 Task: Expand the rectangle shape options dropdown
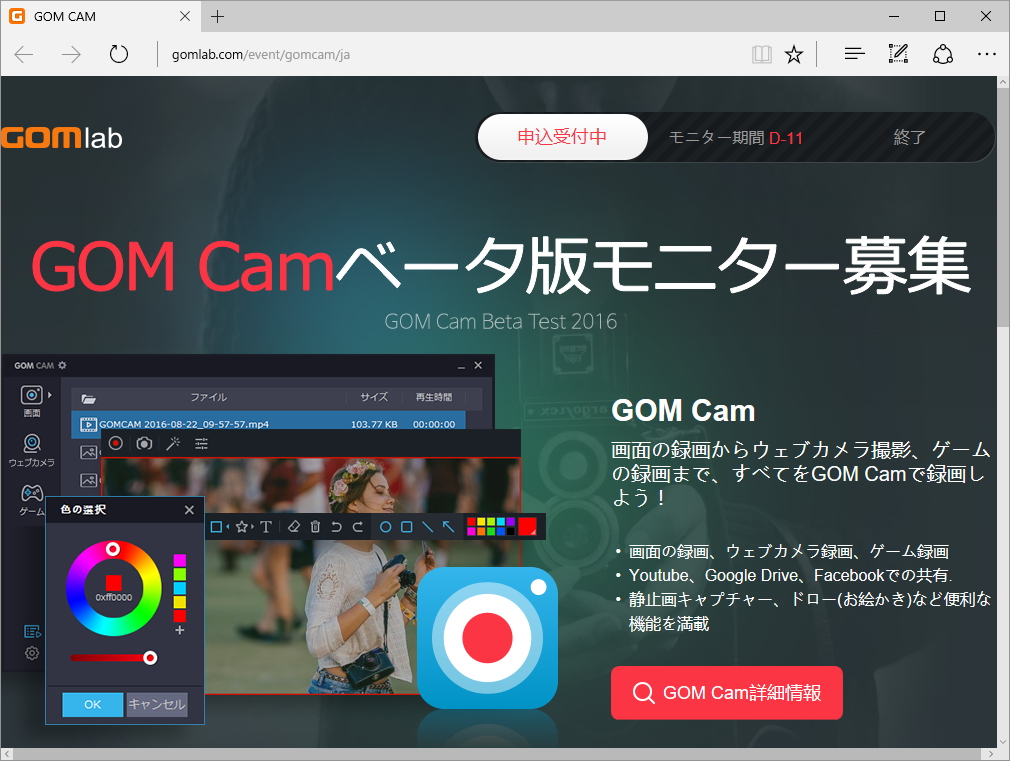(x=229, y=526)
